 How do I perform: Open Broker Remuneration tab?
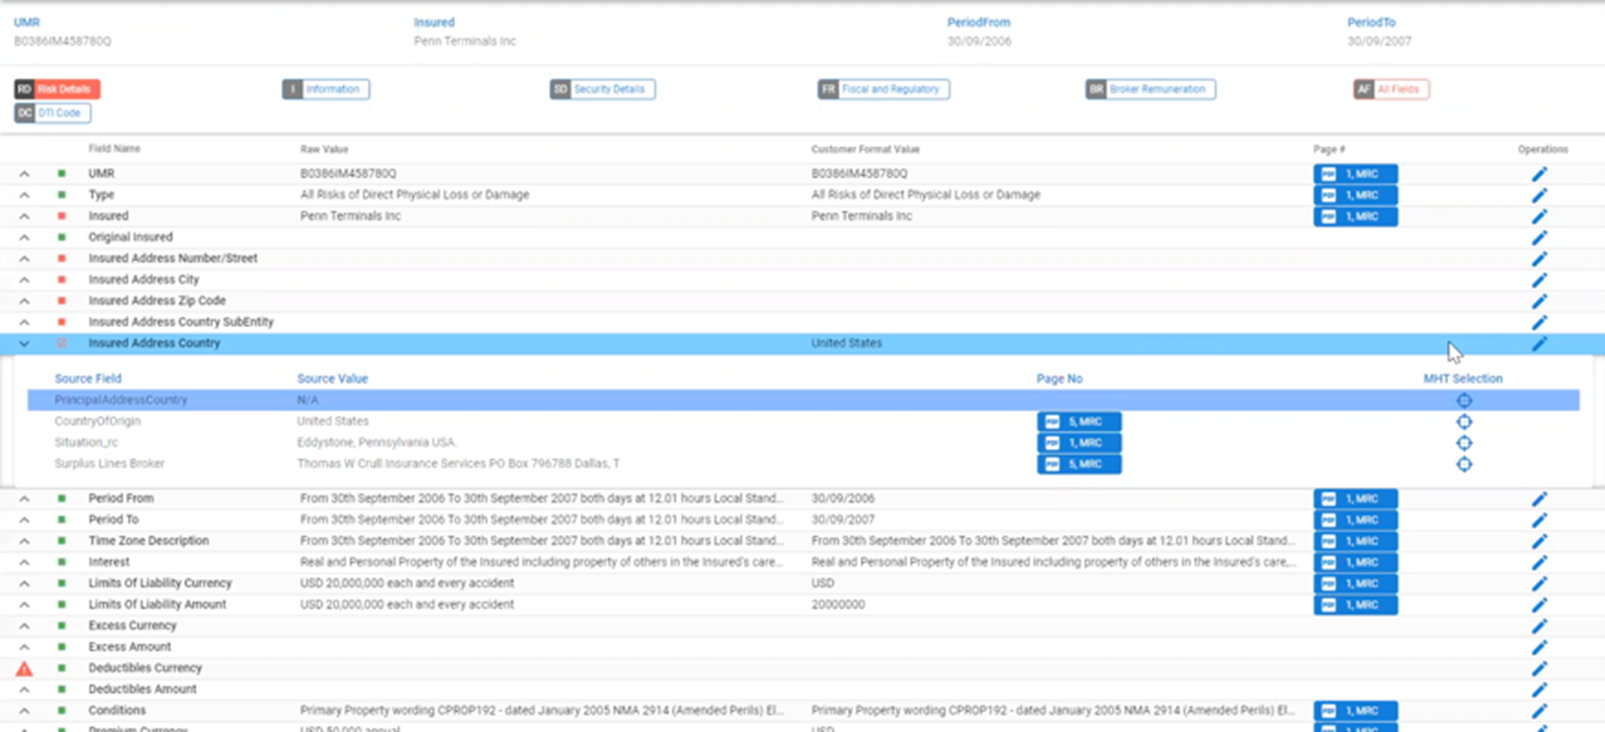pyautogui.click(x=1151, y=89)
